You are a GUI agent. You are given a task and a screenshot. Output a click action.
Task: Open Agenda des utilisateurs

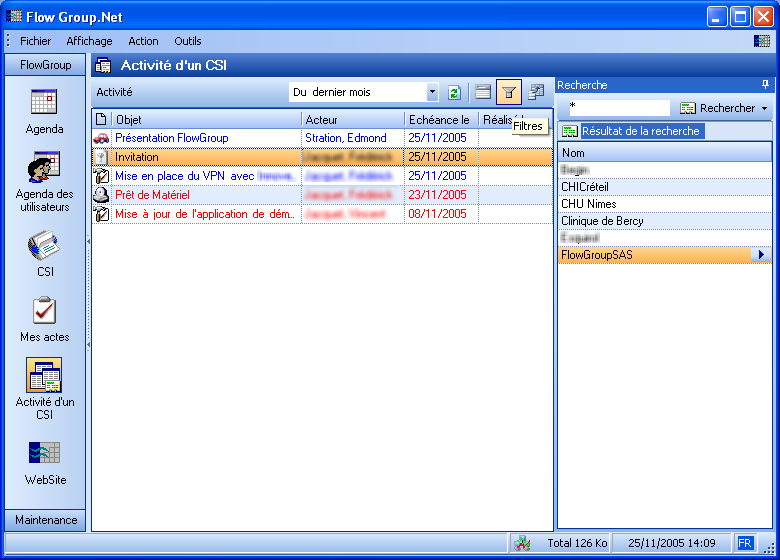coord(44,181)
